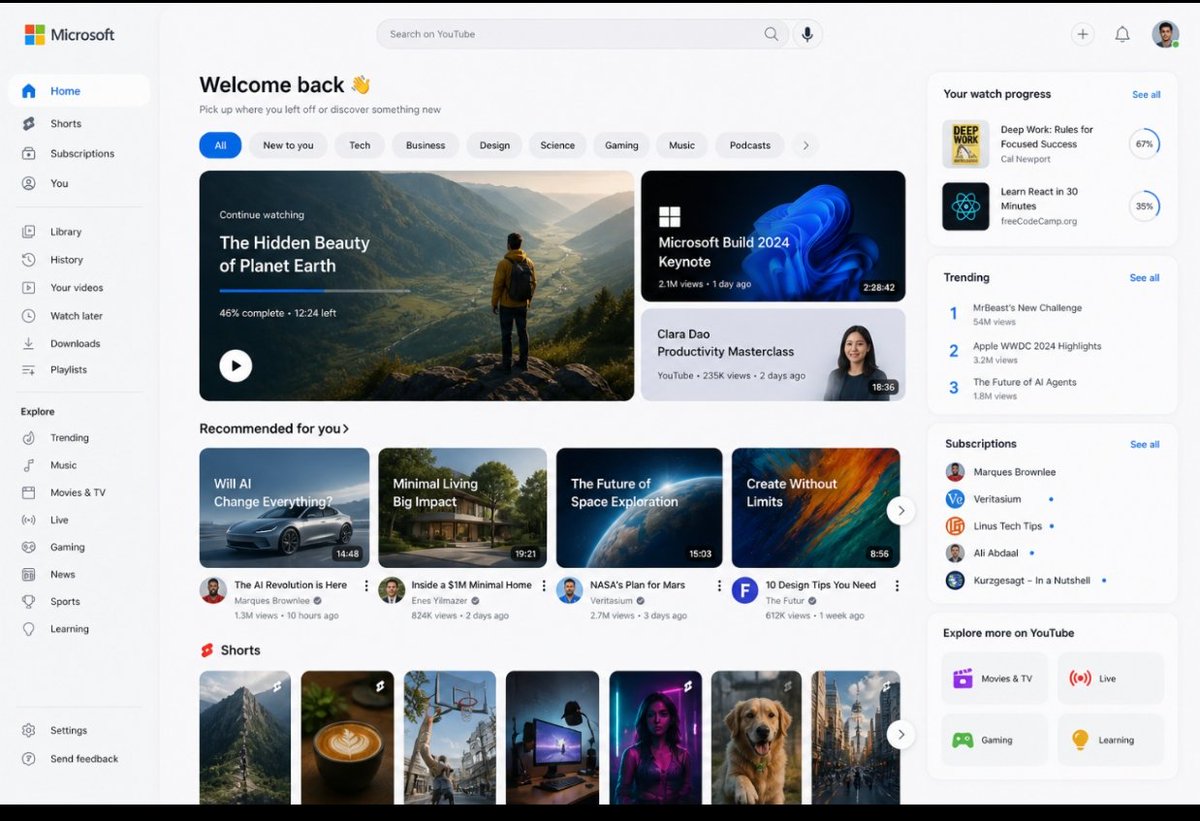Click the Microsoft logo icon
This screenshot has width=1200, height=821.
click(35, 35)
